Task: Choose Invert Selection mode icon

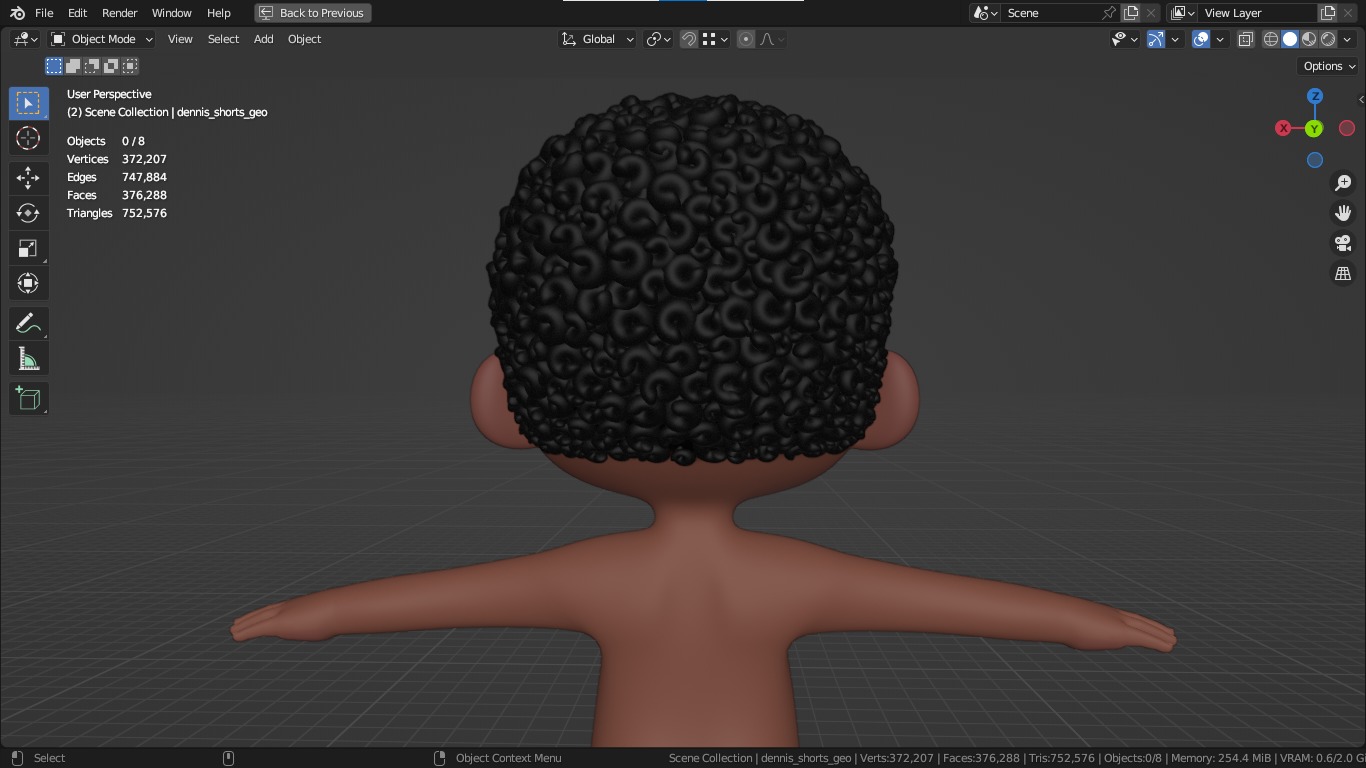Action: pyautogui.click(x=111, y=66)
